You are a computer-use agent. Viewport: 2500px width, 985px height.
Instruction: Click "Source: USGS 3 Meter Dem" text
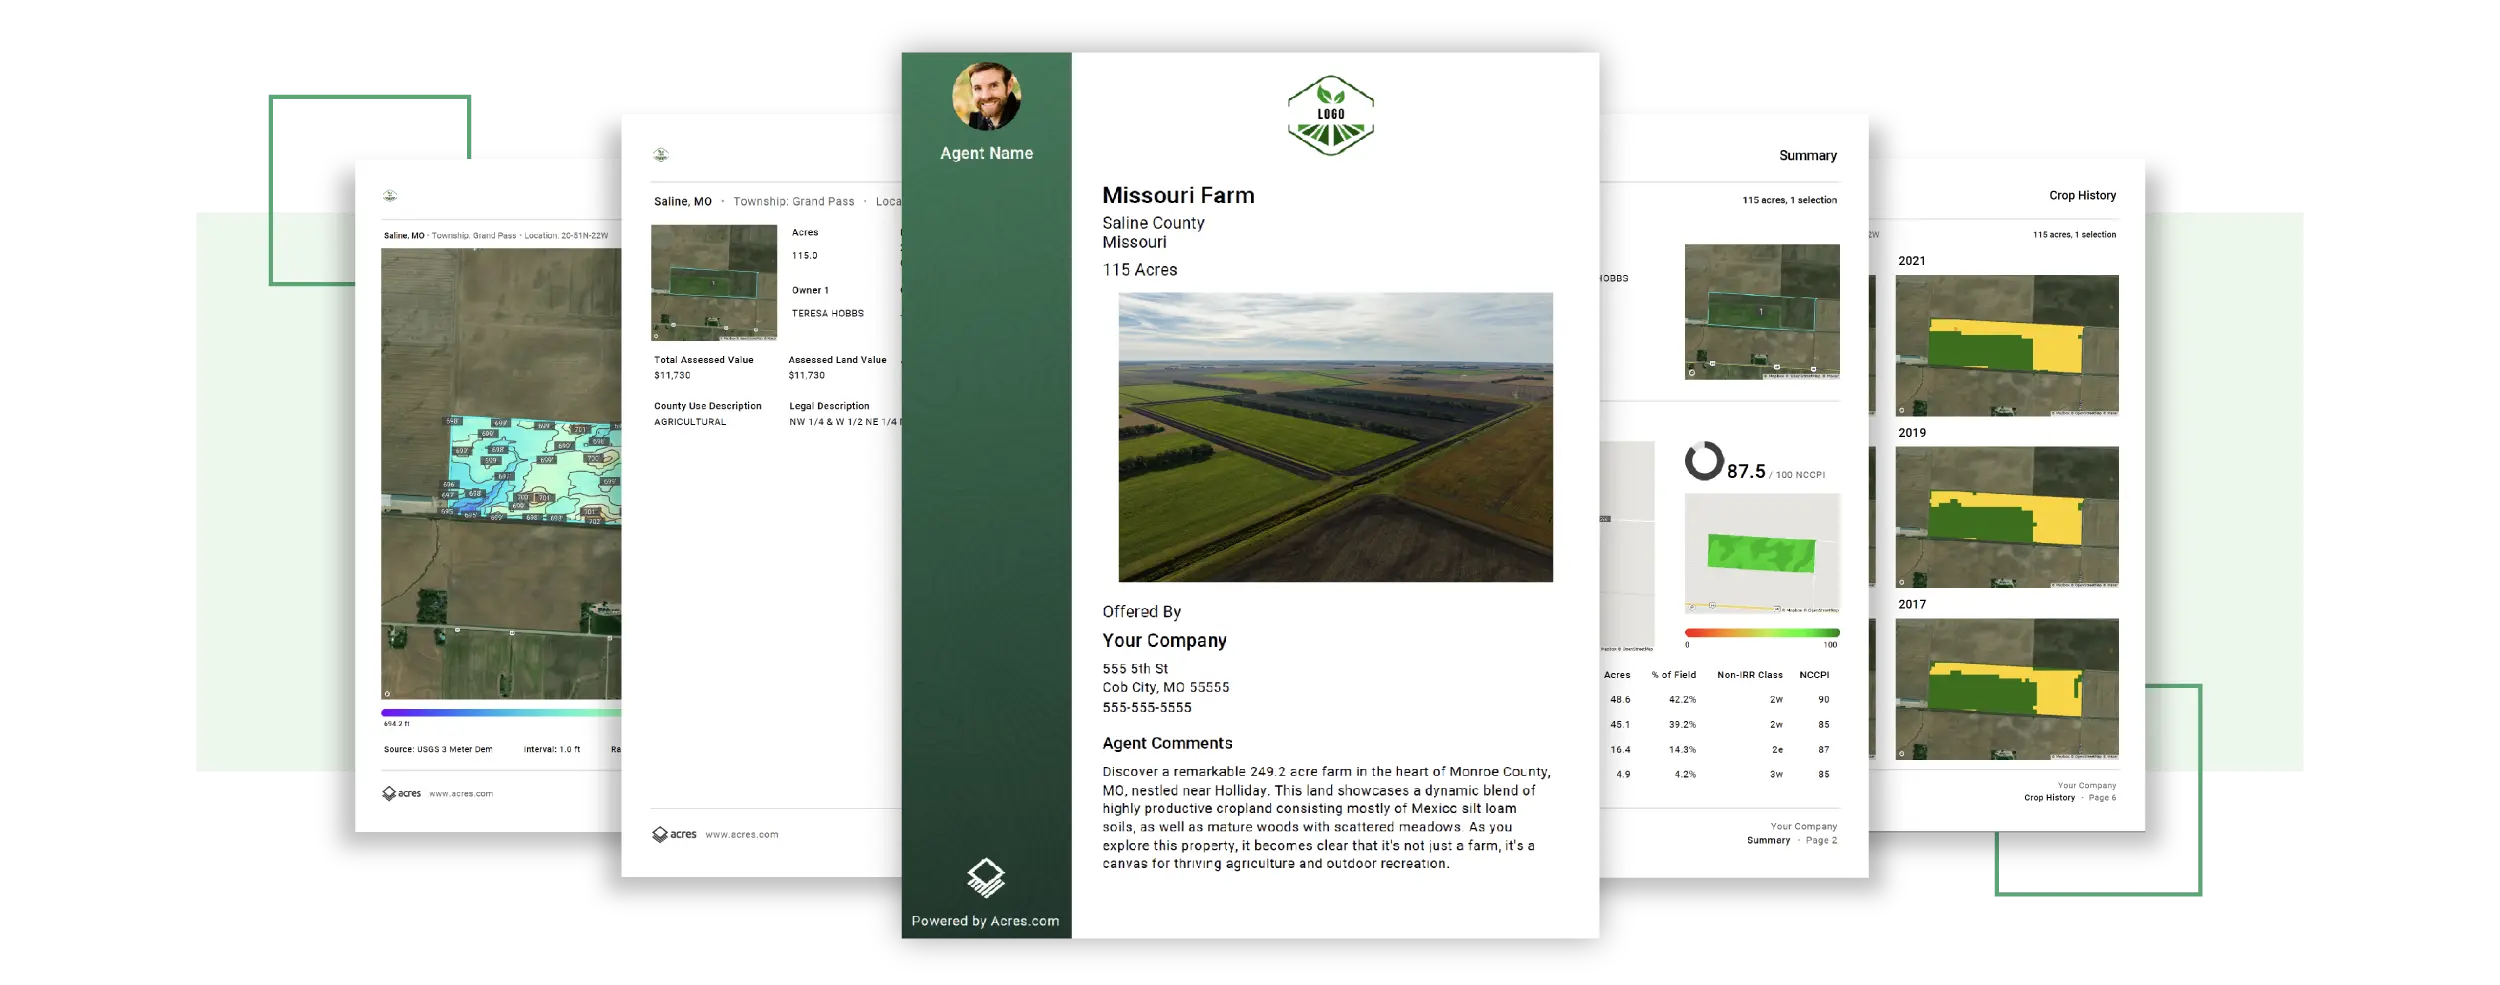pos(438,749)
